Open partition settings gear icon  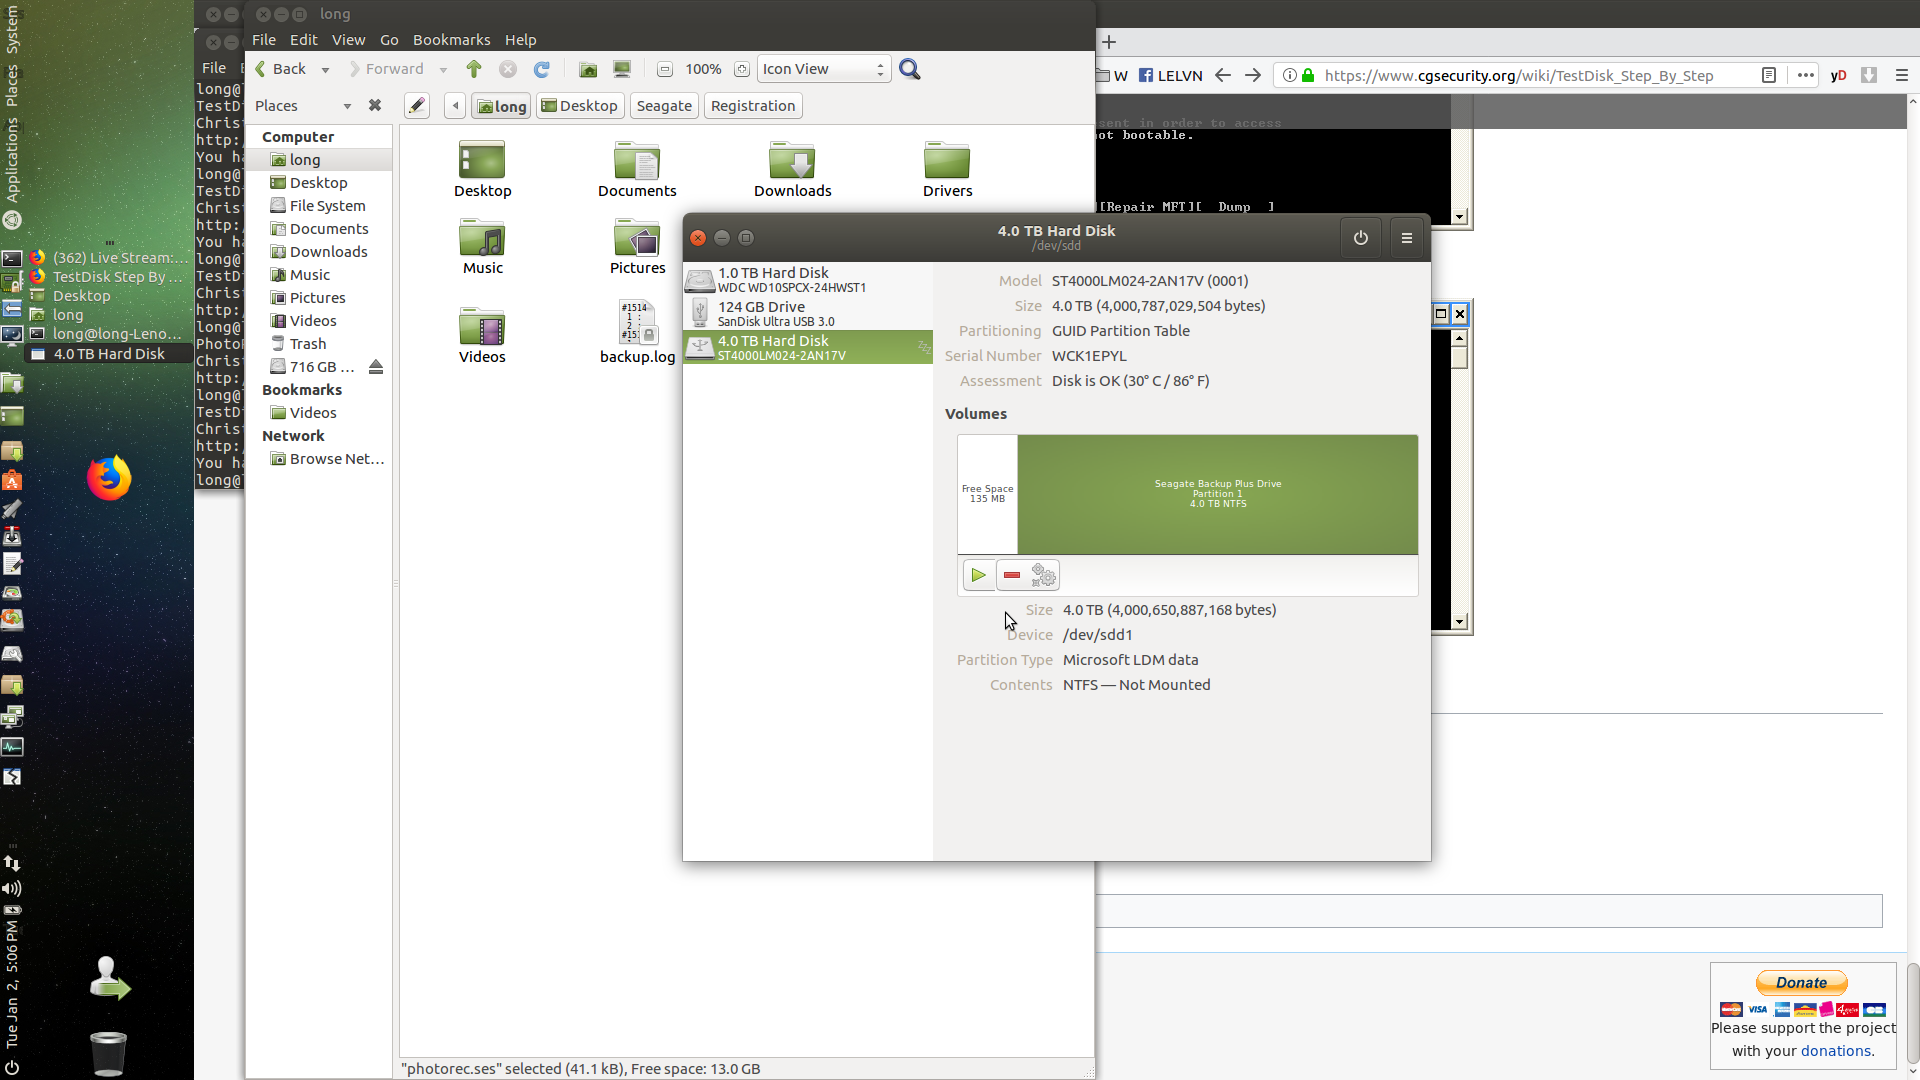(1044, 575)
